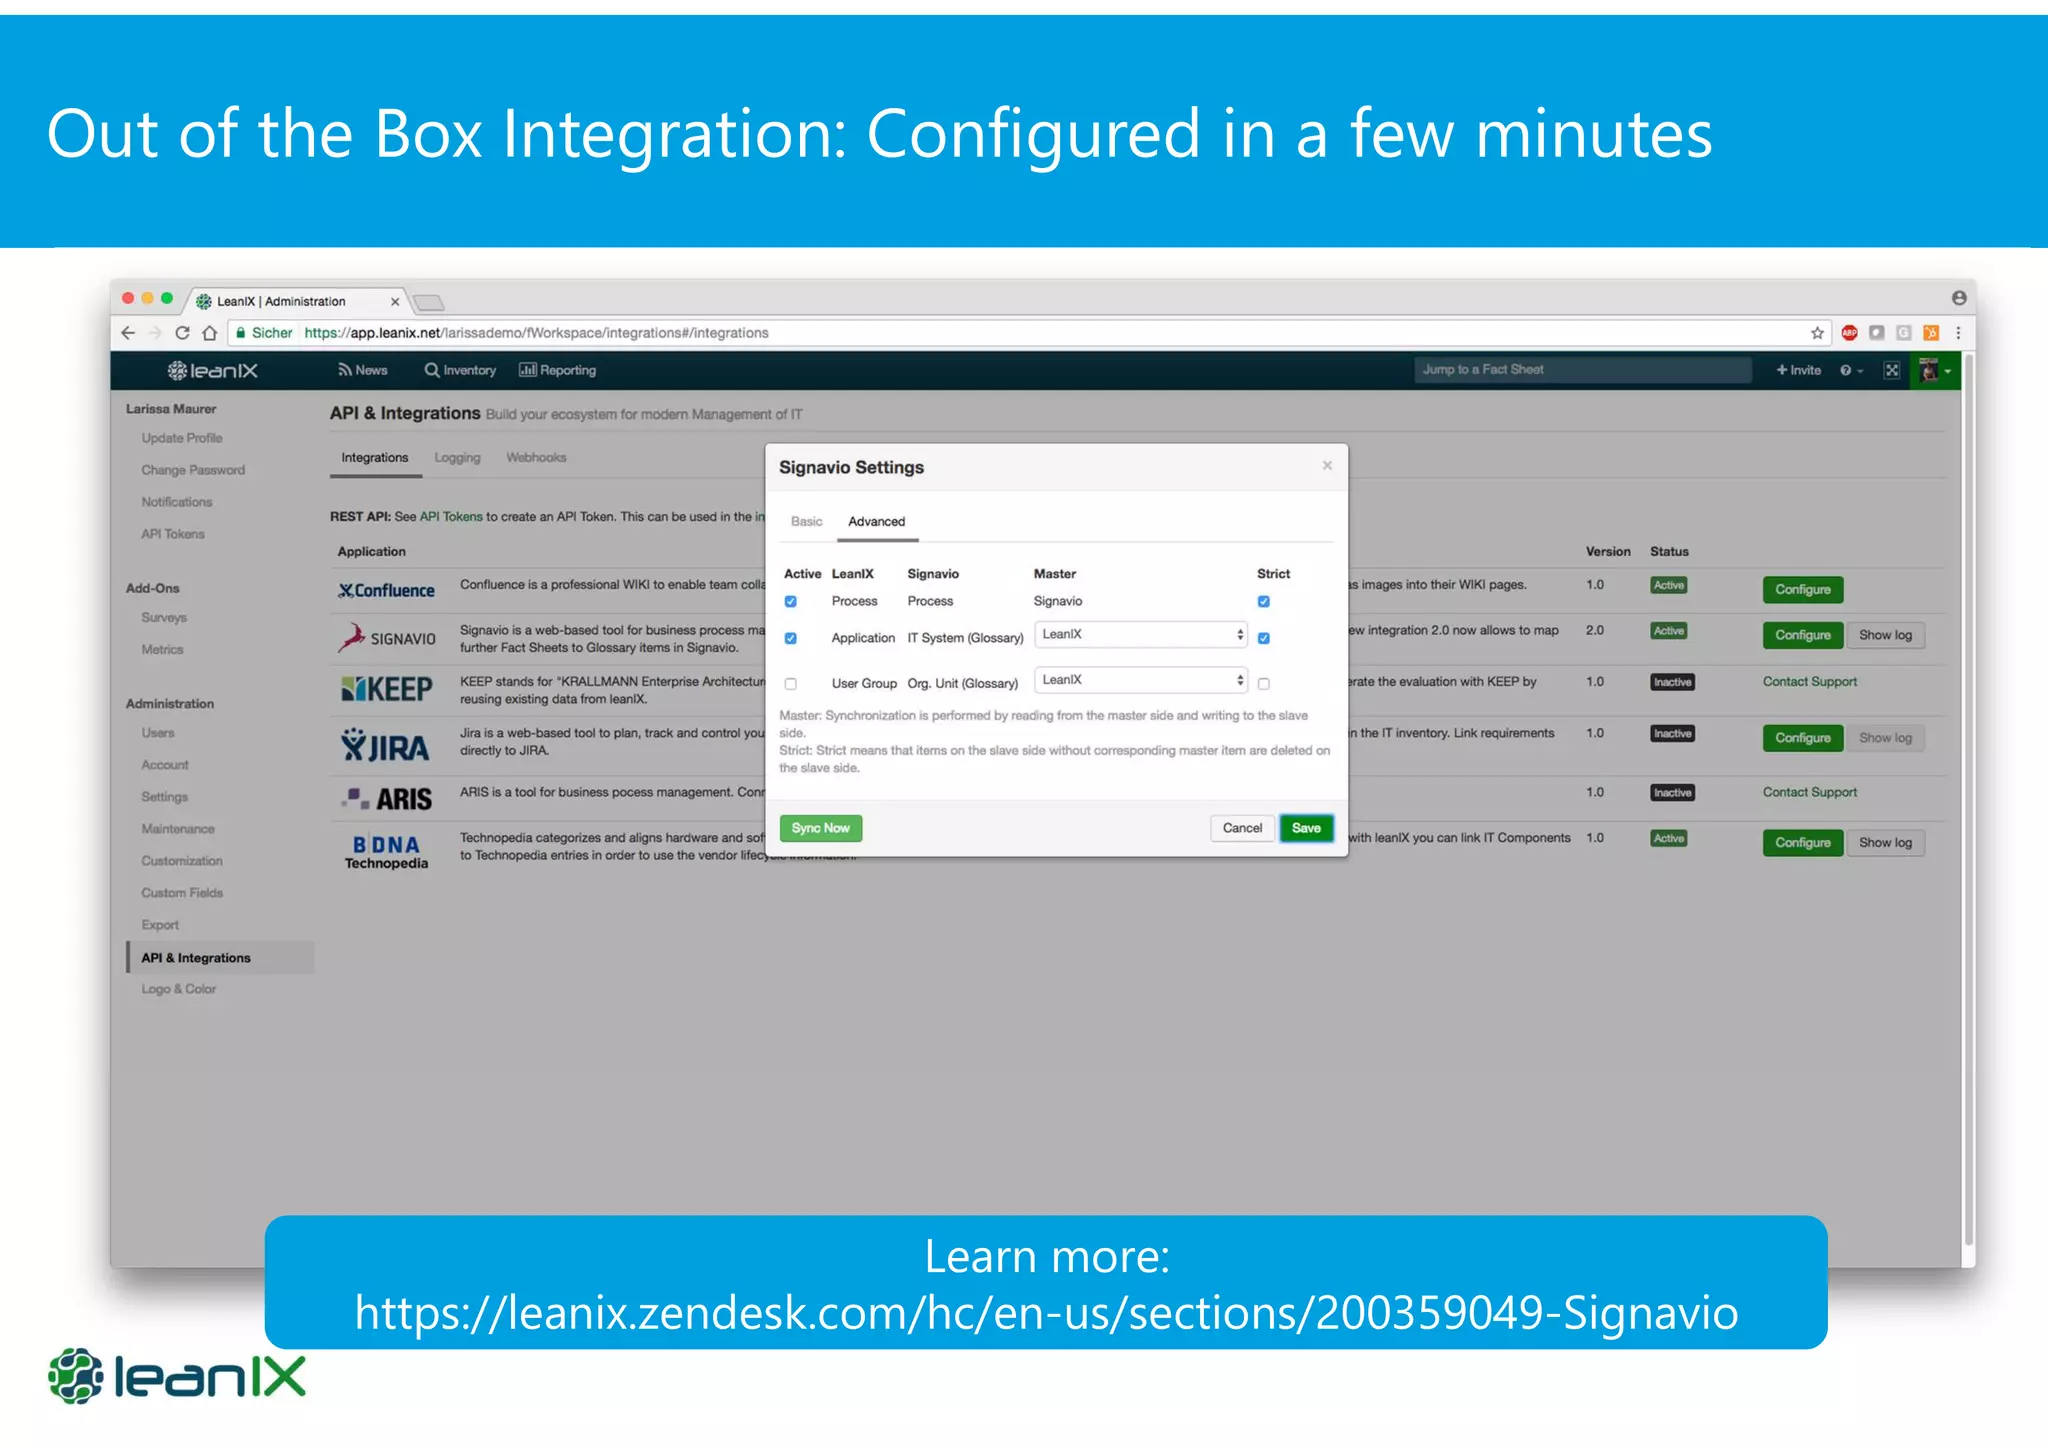Go to browser home icon
This screenshot has width=2048, height=1448.
(209, 333)
